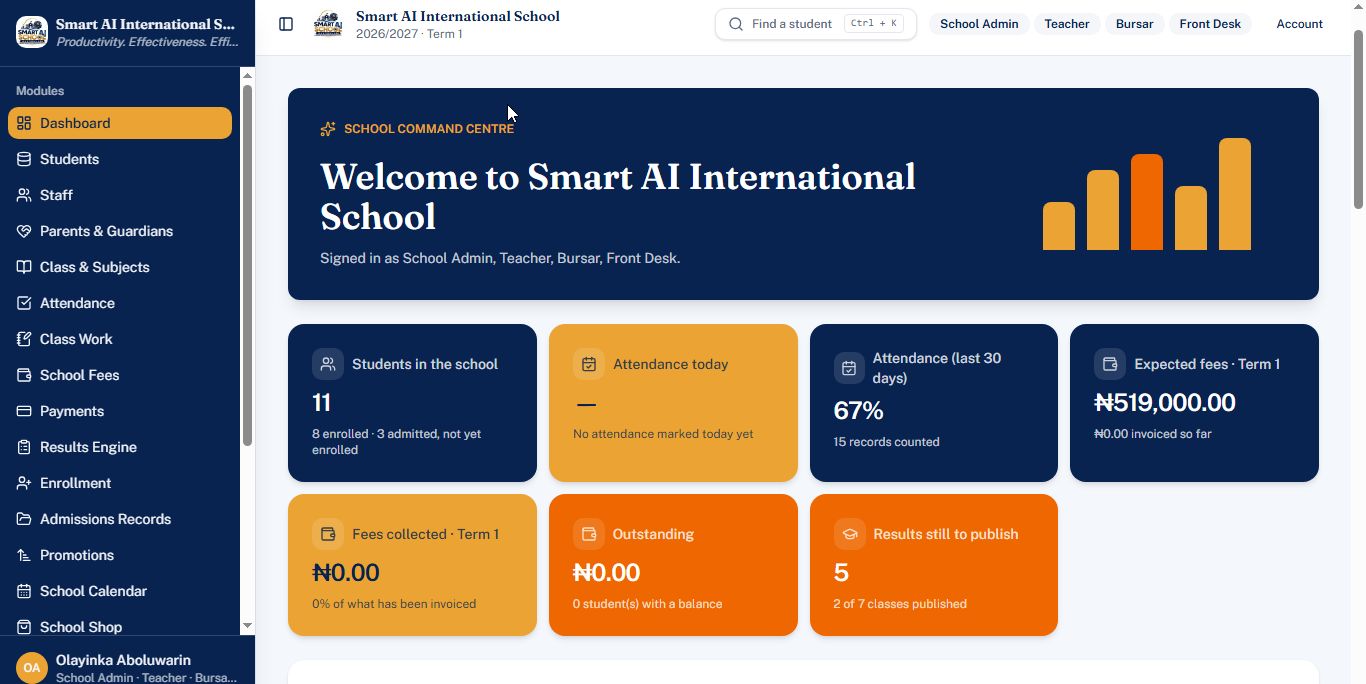
Task: Open the Students module
Action: click(x=120, y=159)
